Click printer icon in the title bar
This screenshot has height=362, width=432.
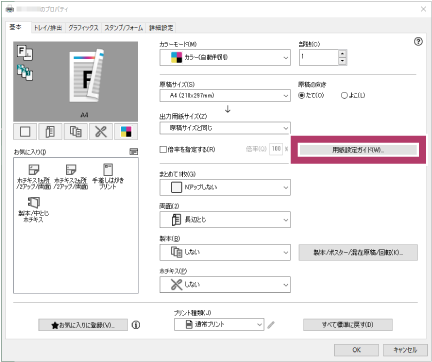10,9
